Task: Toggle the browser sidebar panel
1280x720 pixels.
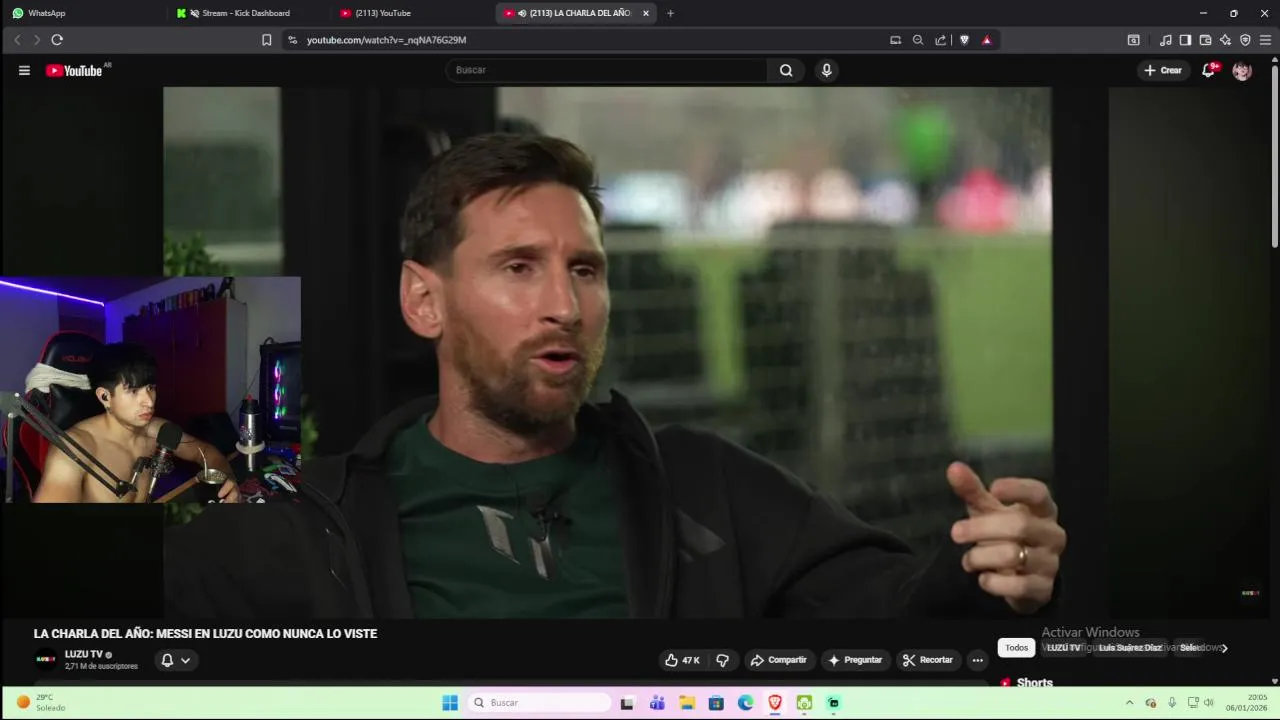Action: tap(1185, 40)
